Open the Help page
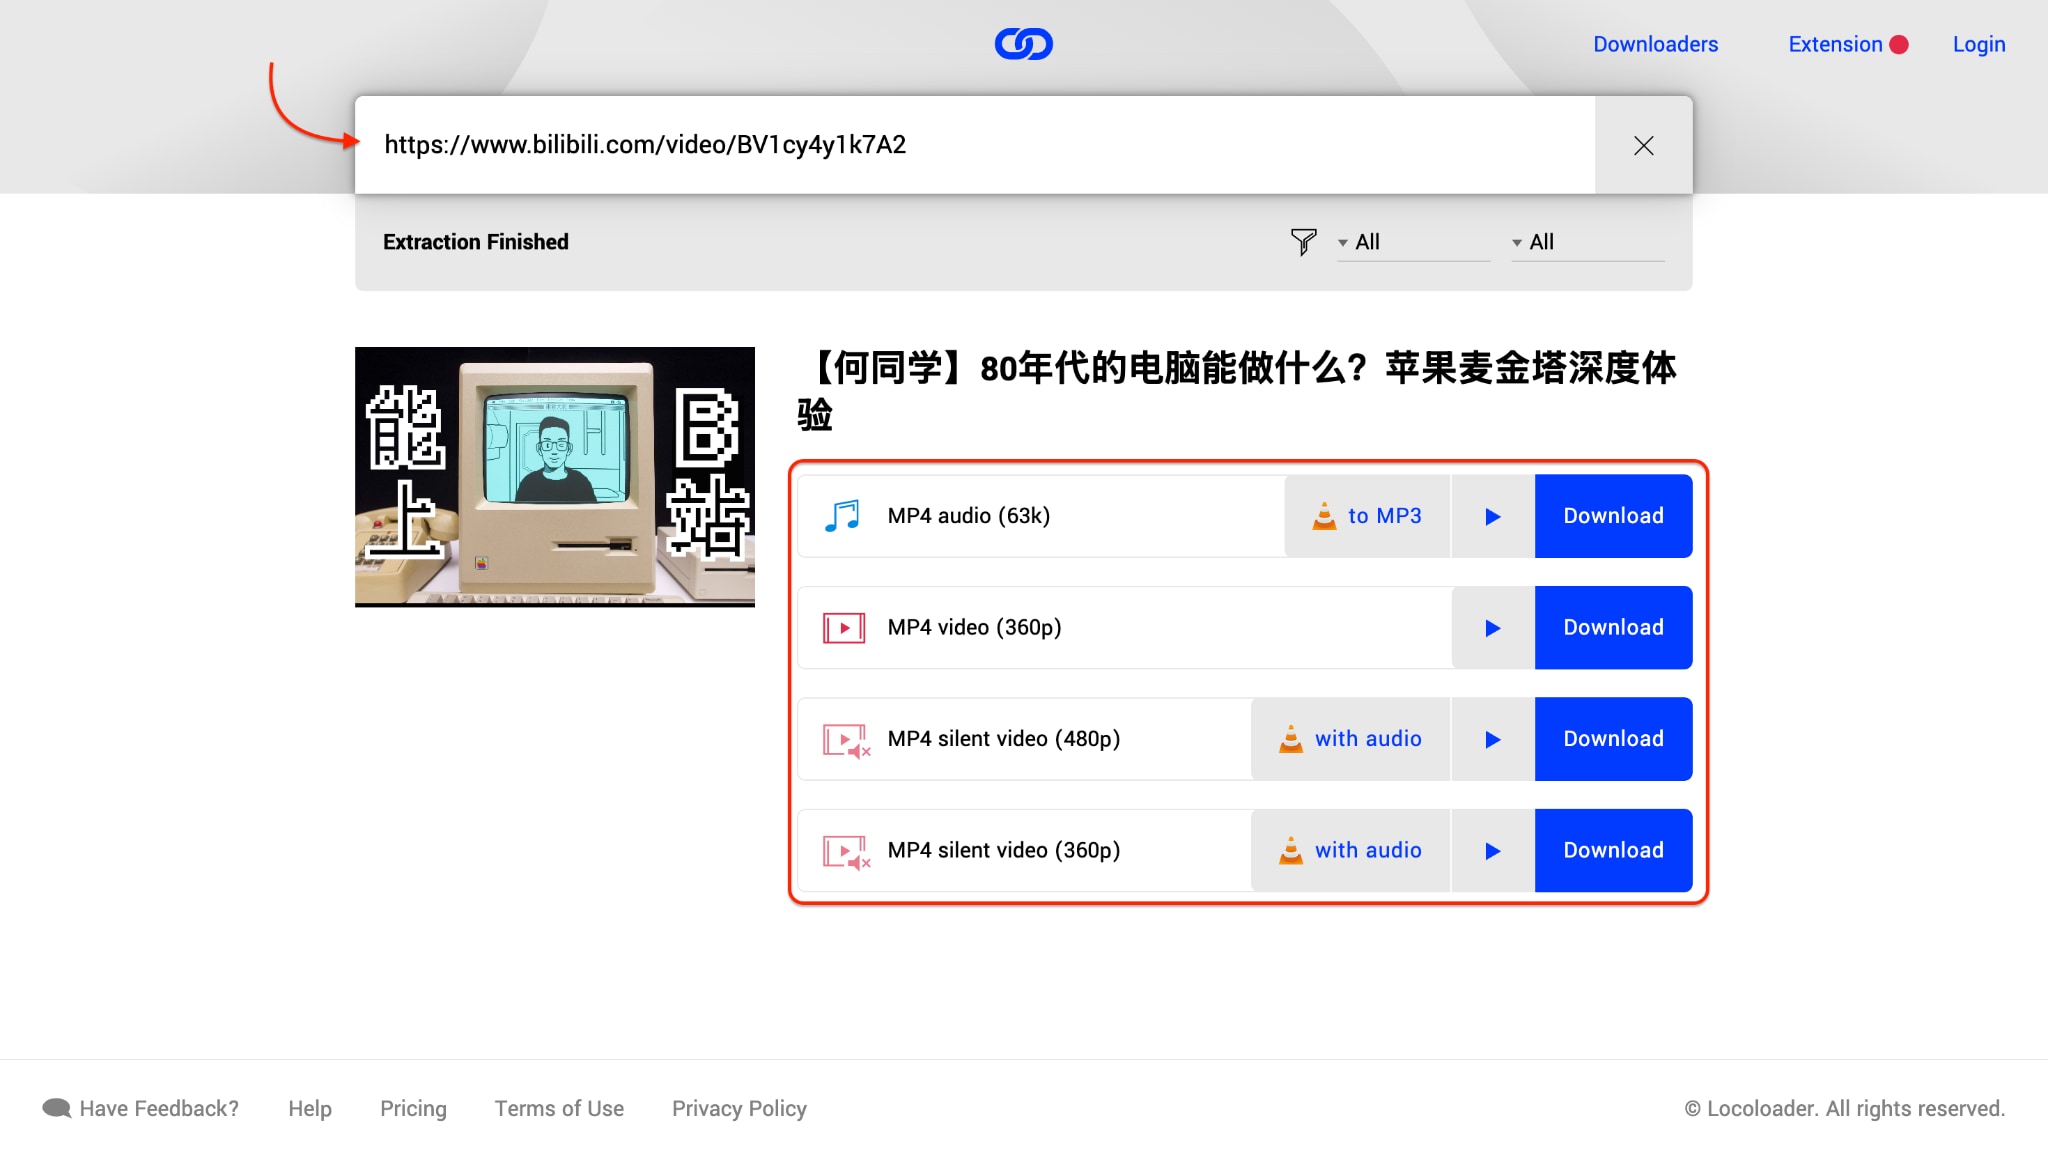Viewport: 2048px width, 1156px height. point(310,1108)
